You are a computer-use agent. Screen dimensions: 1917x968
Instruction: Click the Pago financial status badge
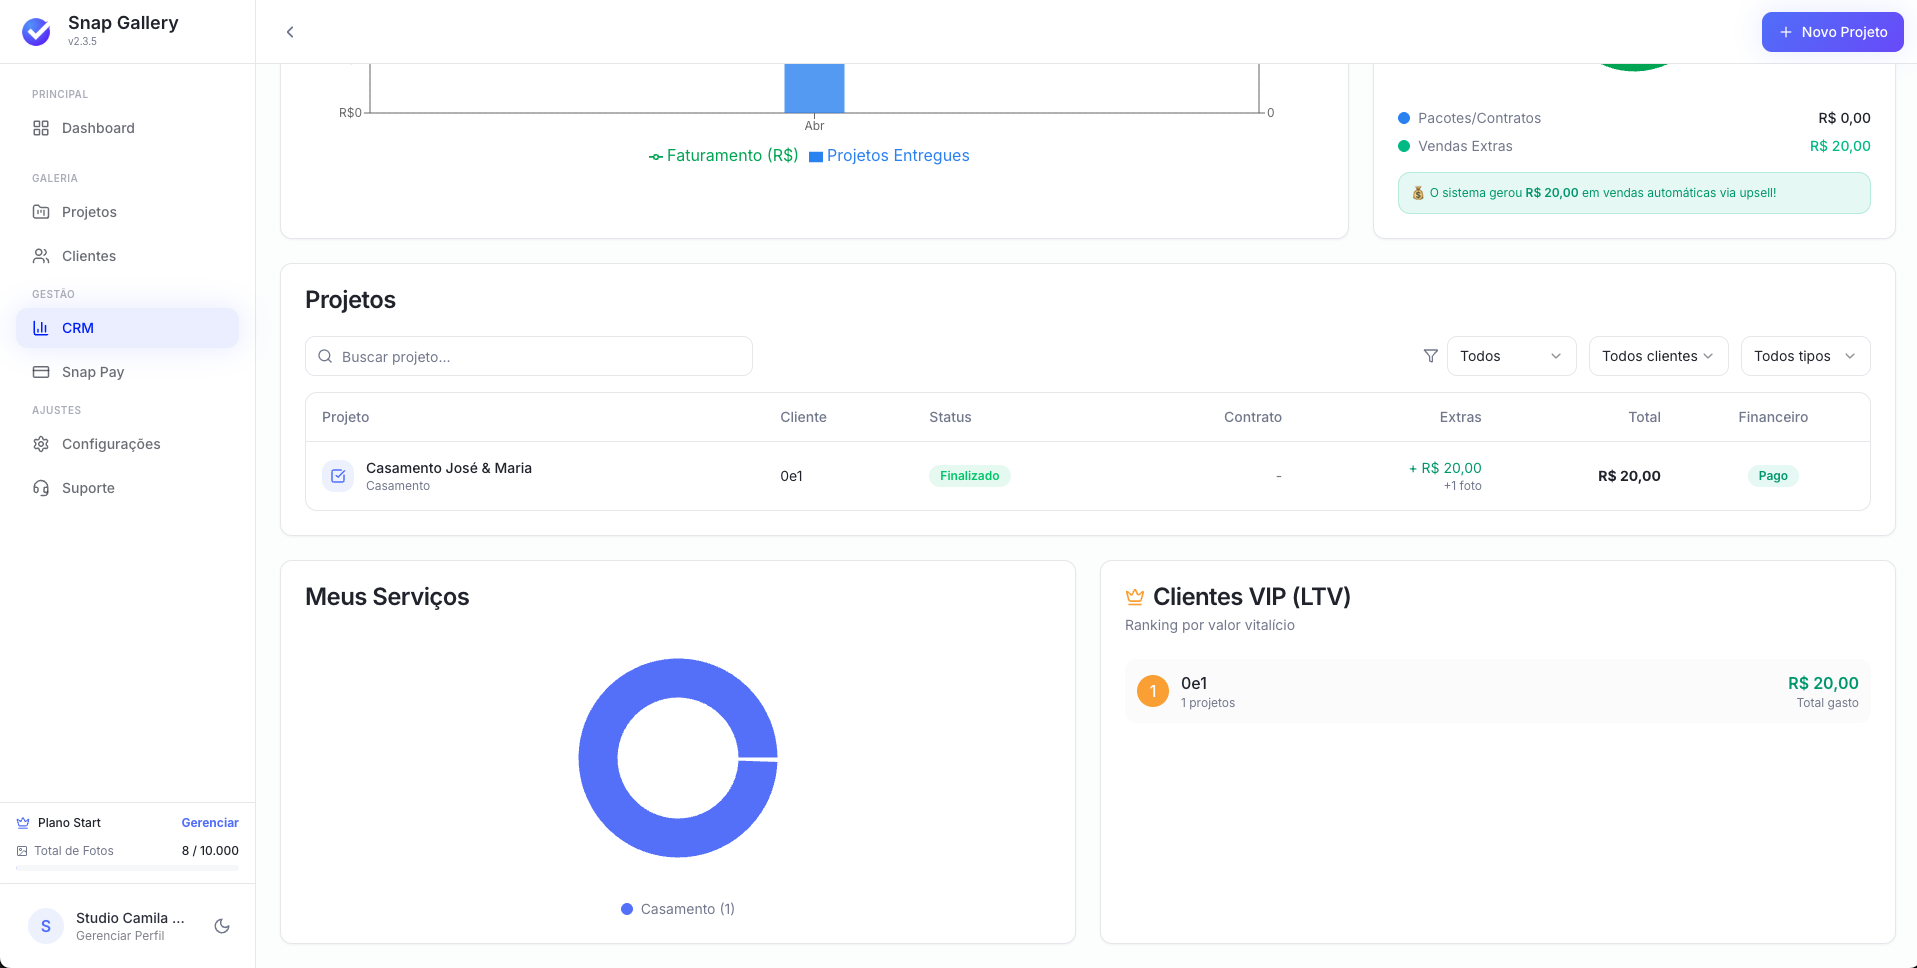coord(1773,476)
